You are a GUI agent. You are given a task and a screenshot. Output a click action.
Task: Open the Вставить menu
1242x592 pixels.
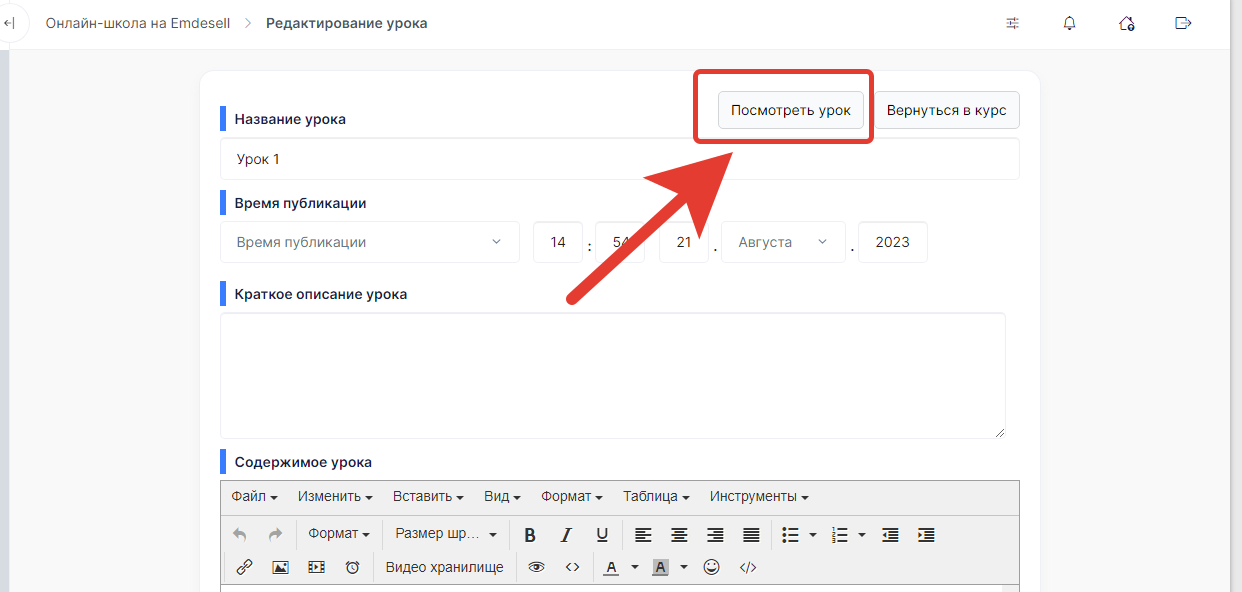428,496
